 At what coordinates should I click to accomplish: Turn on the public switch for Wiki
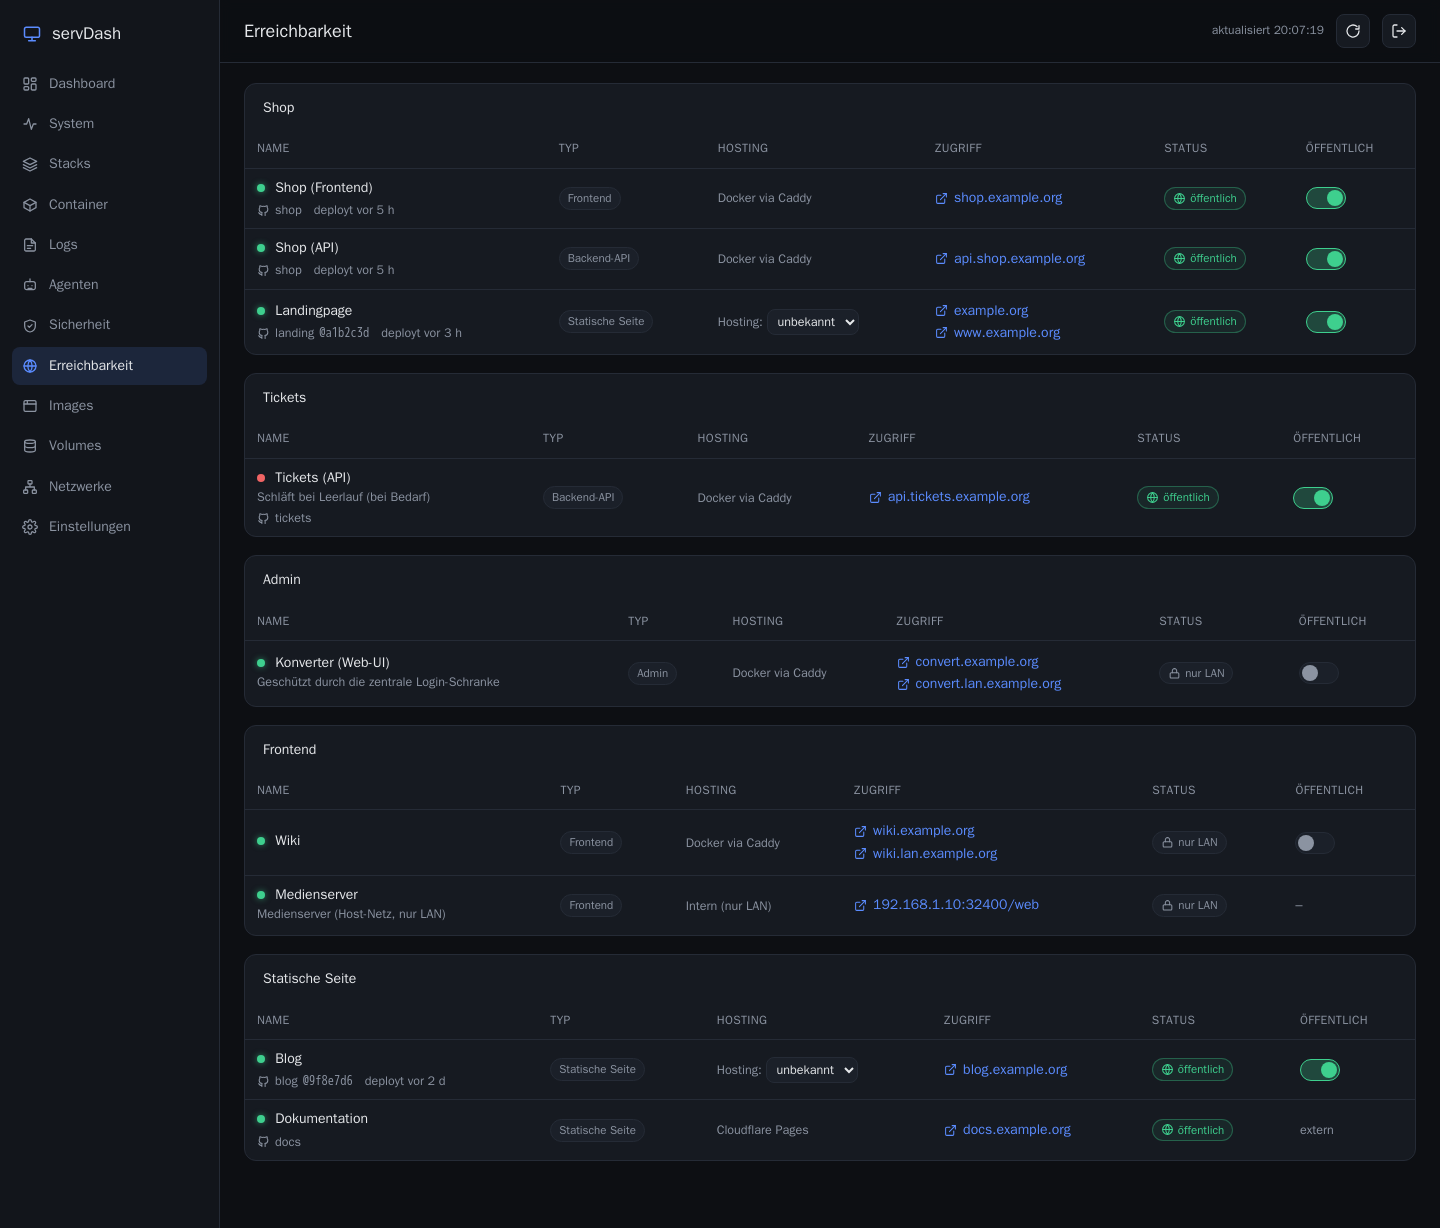[x=1315, y=843]
